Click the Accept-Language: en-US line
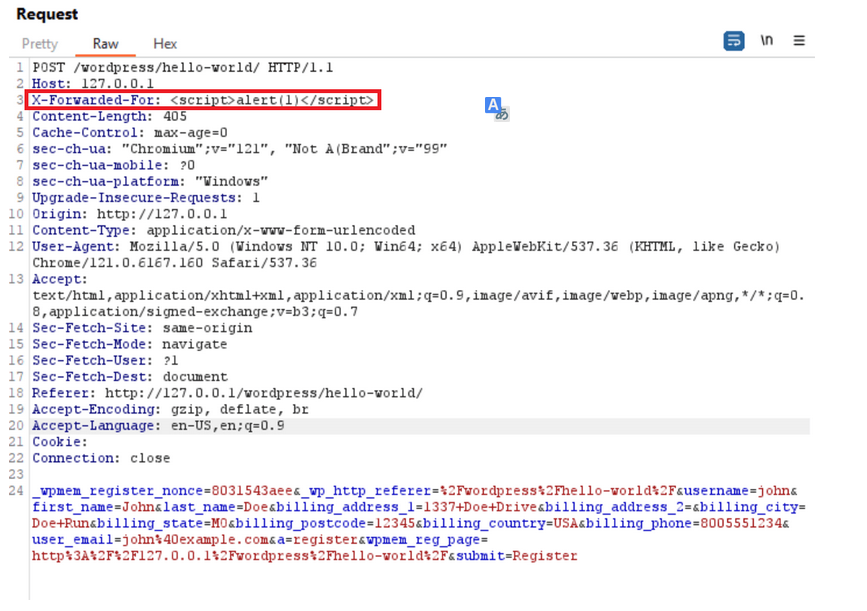867x611 pixels. 158,426
